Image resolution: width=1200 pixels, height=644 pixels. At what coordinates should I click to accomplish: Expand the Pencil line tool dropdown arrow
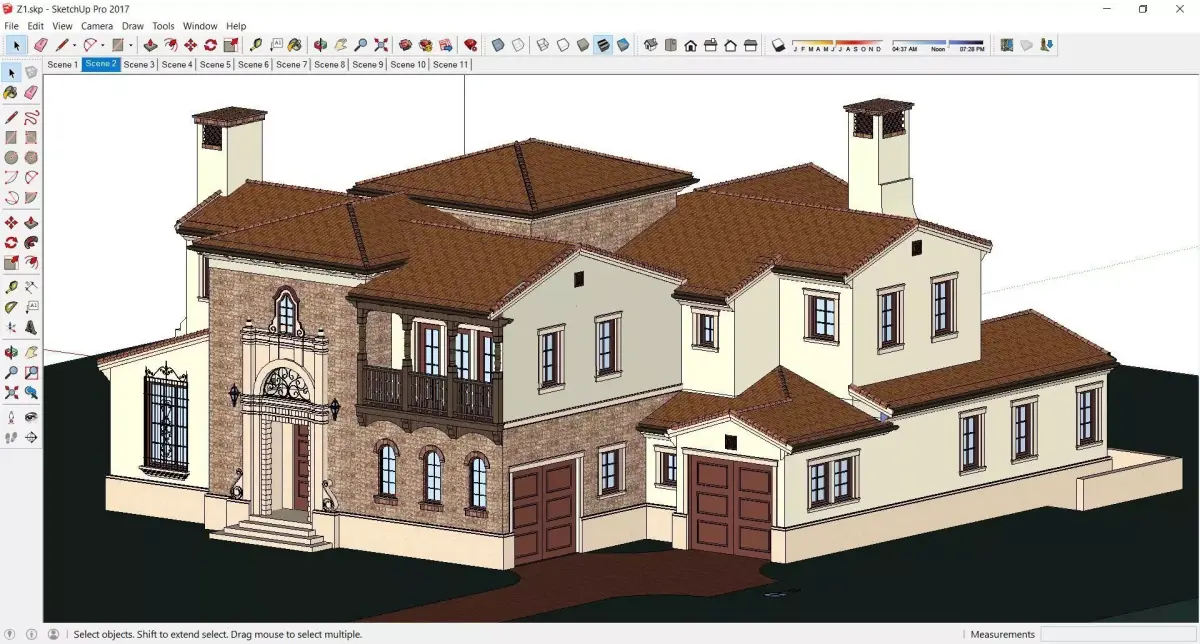point(75,45)
